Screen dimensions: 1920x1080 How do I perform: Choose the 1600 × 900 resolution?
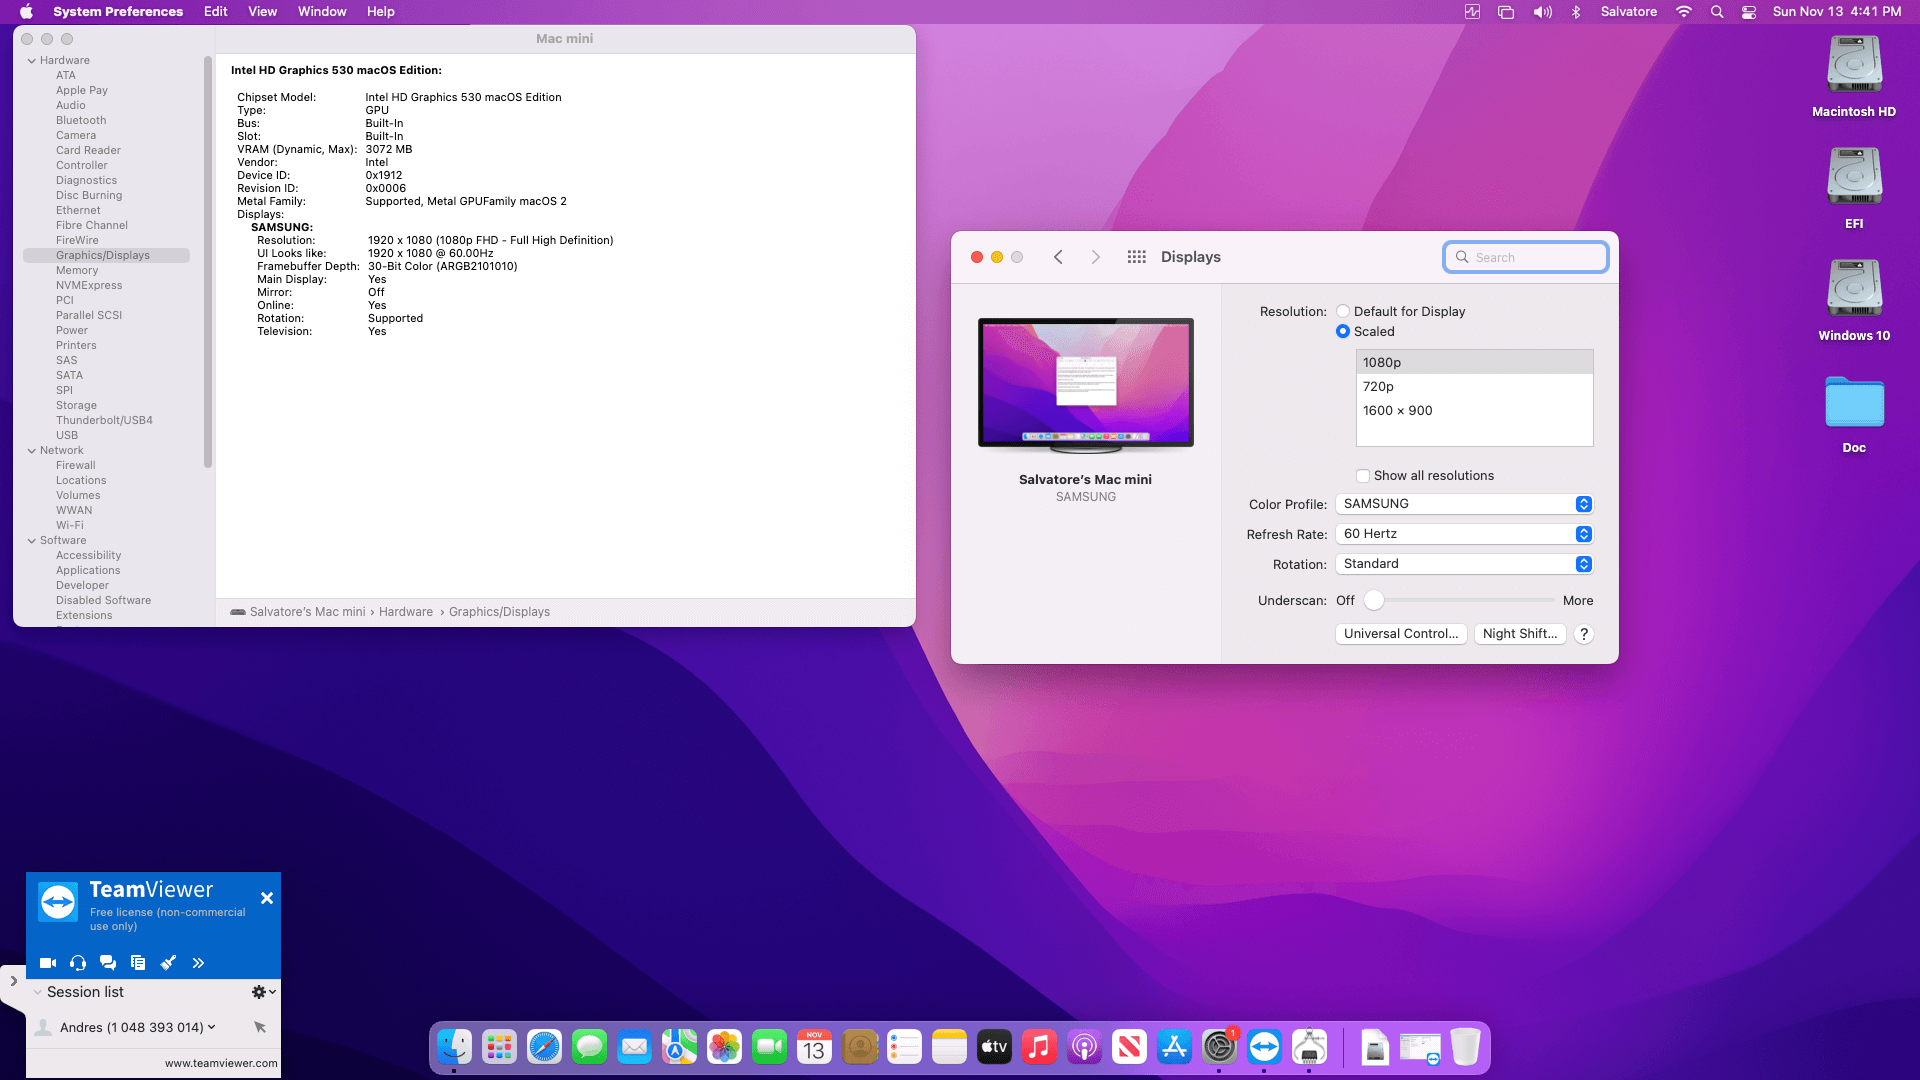1474,410
